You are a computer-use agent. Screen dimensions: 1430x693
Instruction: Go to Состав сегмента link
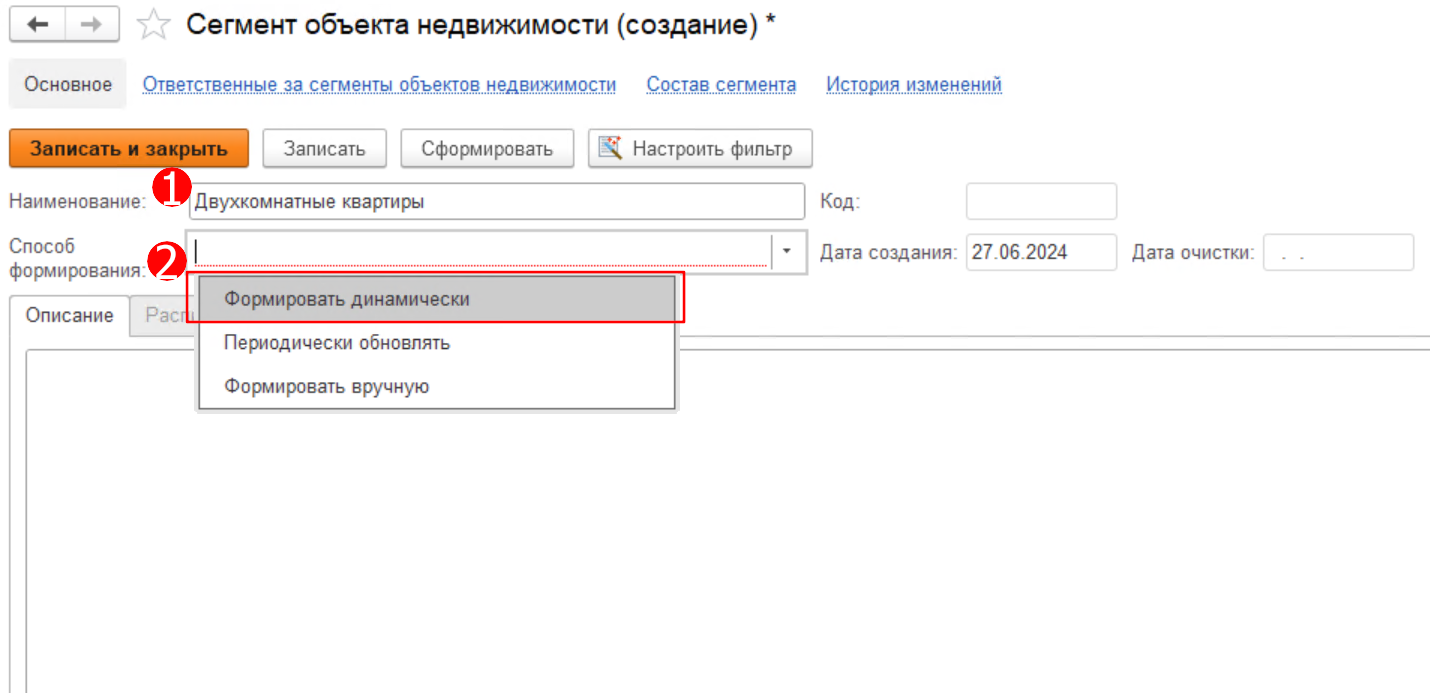click(721, 84)
